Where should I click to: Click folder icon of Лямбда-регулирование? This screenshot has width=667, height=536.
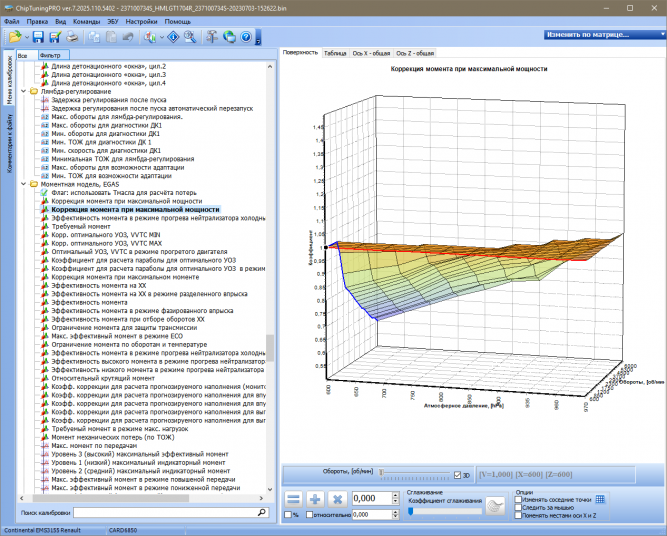point(34,91)
